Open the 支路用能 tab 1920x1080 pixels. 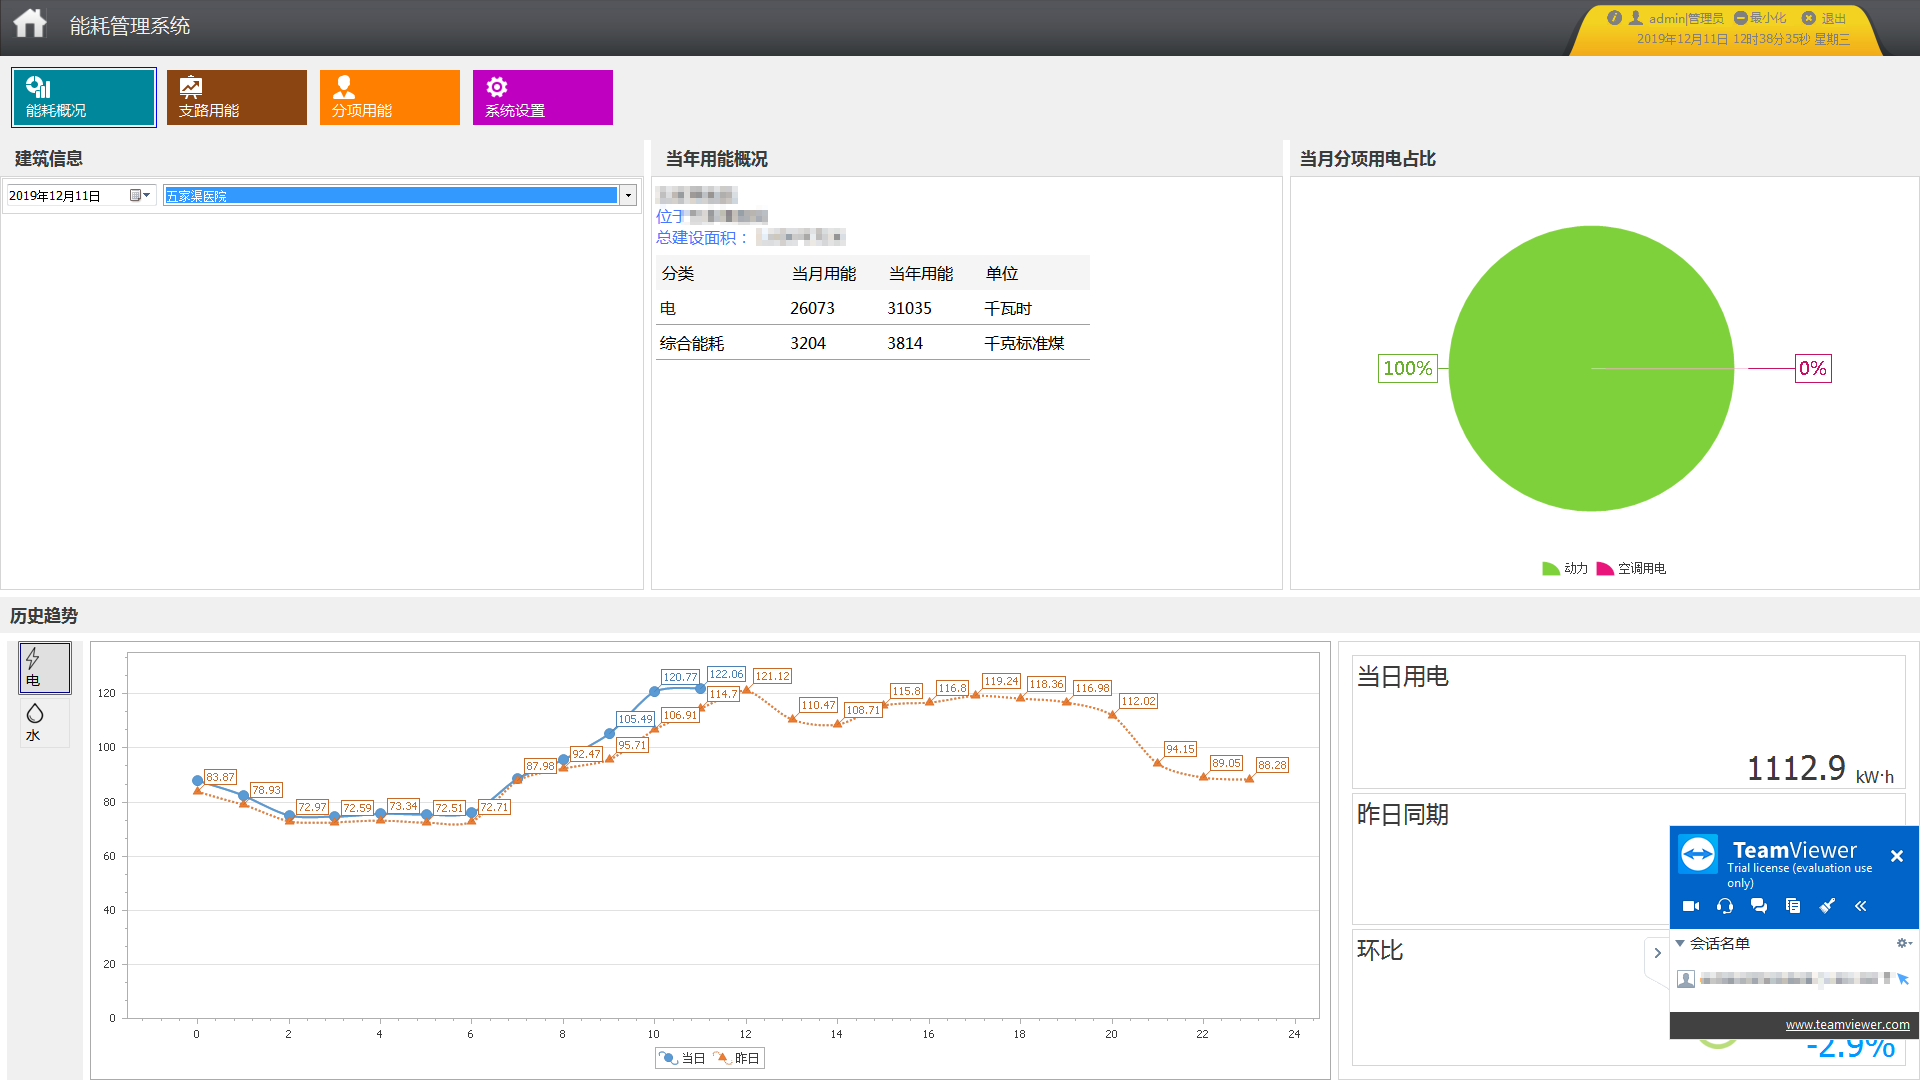(x=236, y=97)
